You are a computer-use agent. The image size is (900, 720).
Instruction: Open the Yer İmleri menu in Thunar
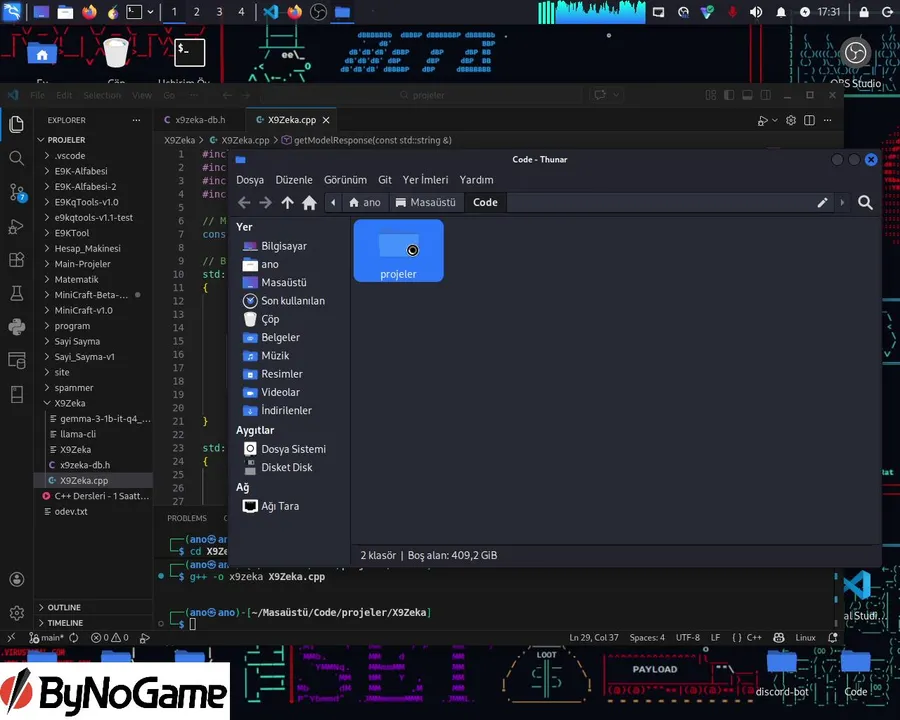[425, 180]
